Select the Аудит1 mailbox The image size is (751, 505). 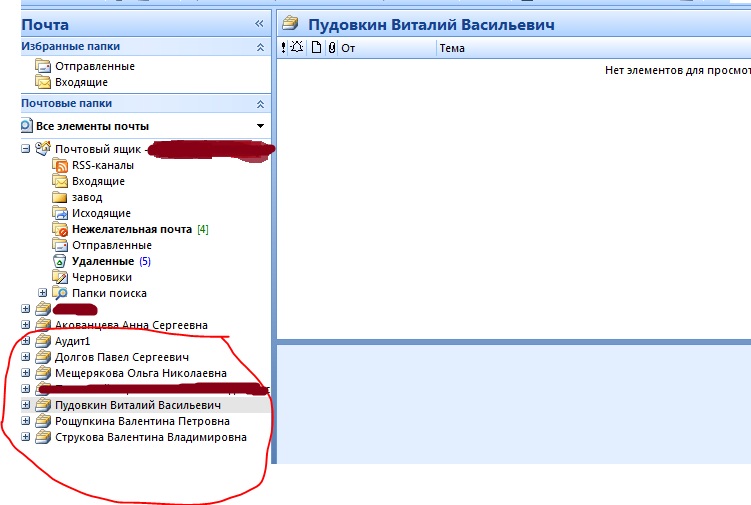pyautogui.click(x=72, y=341)
